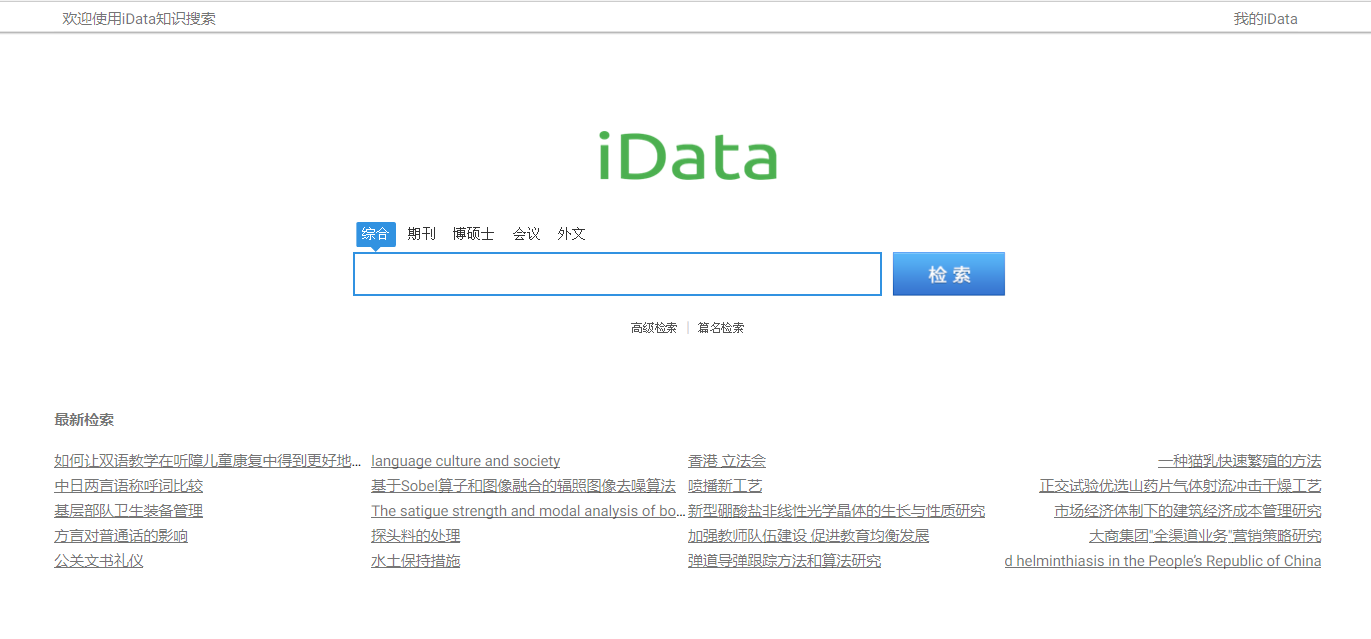
Task: Open 如何让双语教学在听障儿童康复 search link
Action: tap(208, 461)
